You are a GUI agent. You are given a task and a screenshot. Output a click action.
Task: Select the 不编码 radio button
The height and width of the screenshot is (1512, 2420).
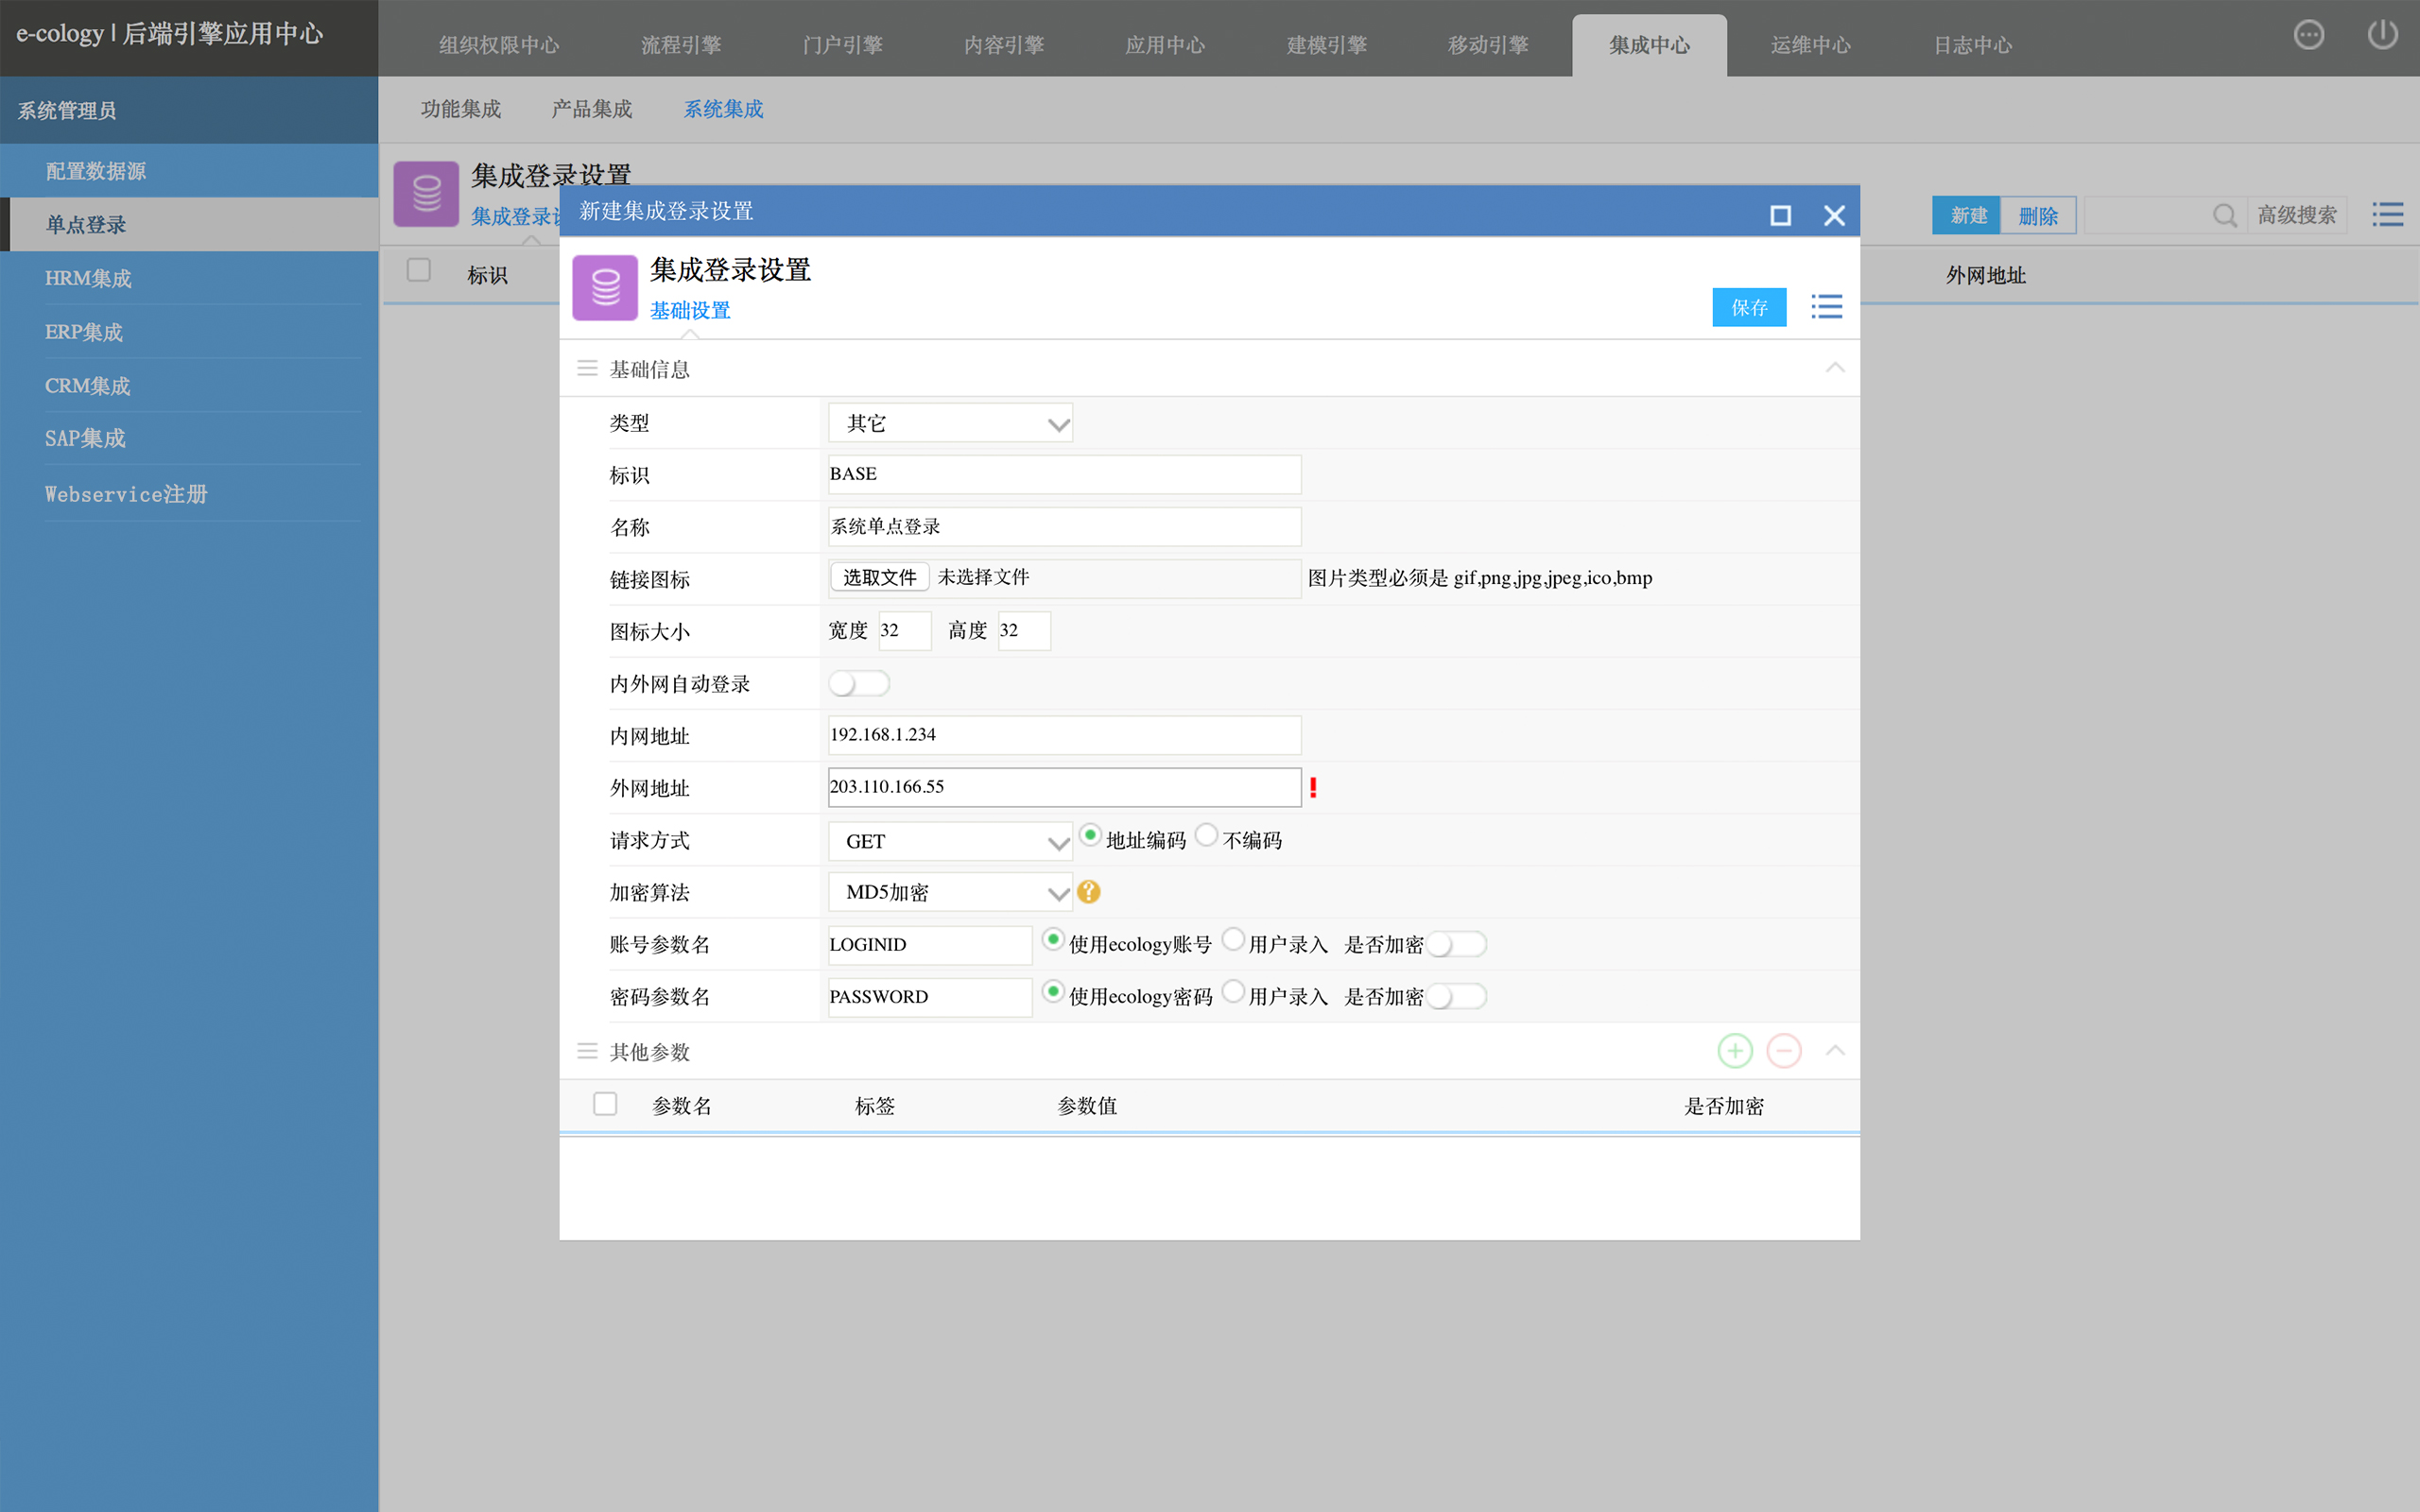click(1207, 835)
